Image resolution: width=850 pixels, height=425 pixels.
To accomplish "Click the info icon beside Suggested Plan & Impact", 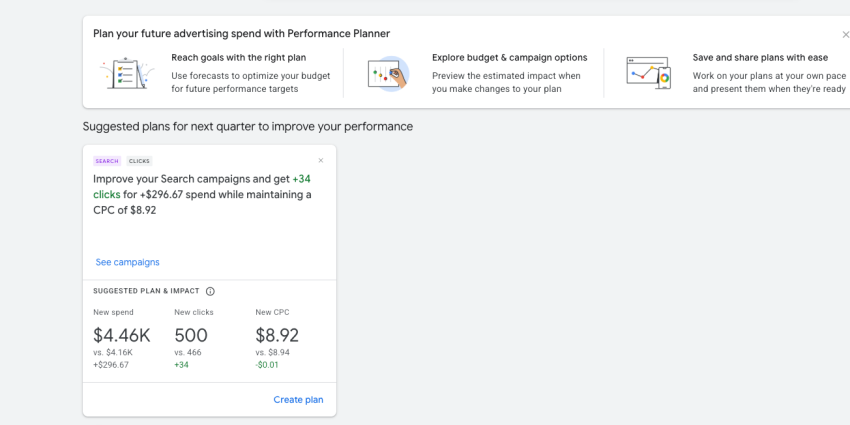I will click(x=210, y=291).
